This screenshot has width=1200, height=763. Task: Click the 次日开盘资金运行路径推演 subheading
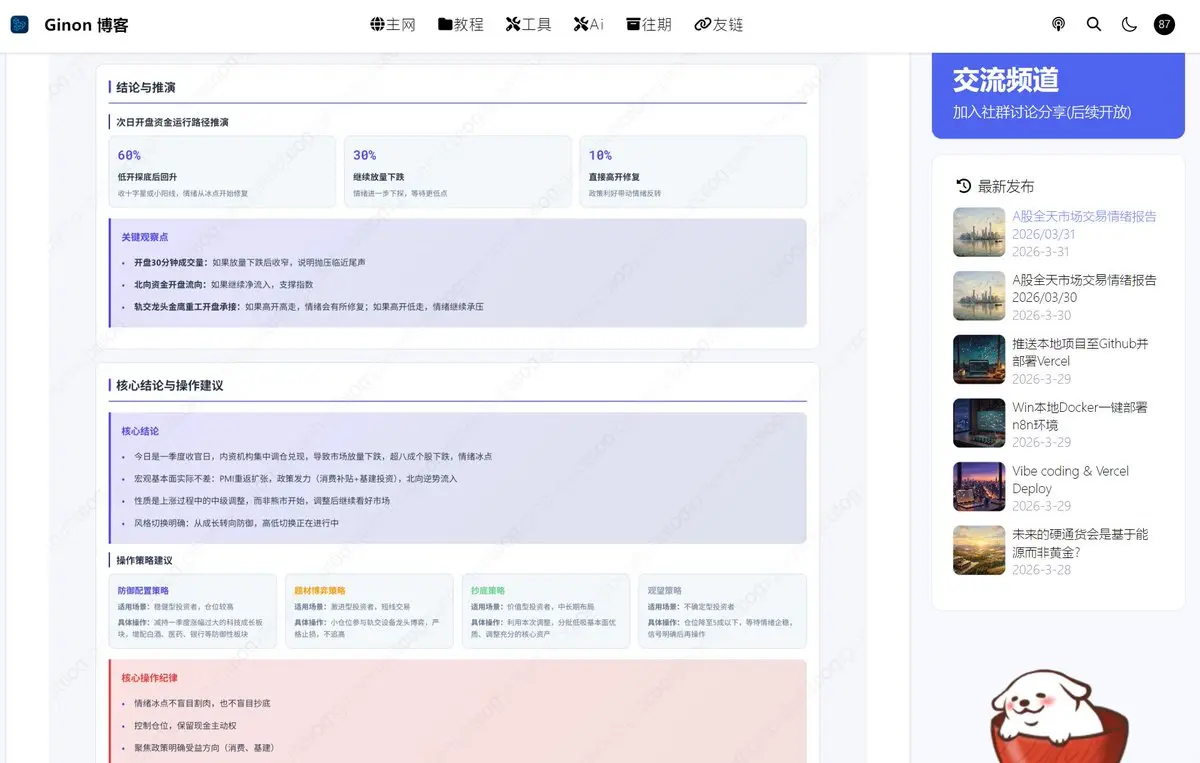click(172, 122)
